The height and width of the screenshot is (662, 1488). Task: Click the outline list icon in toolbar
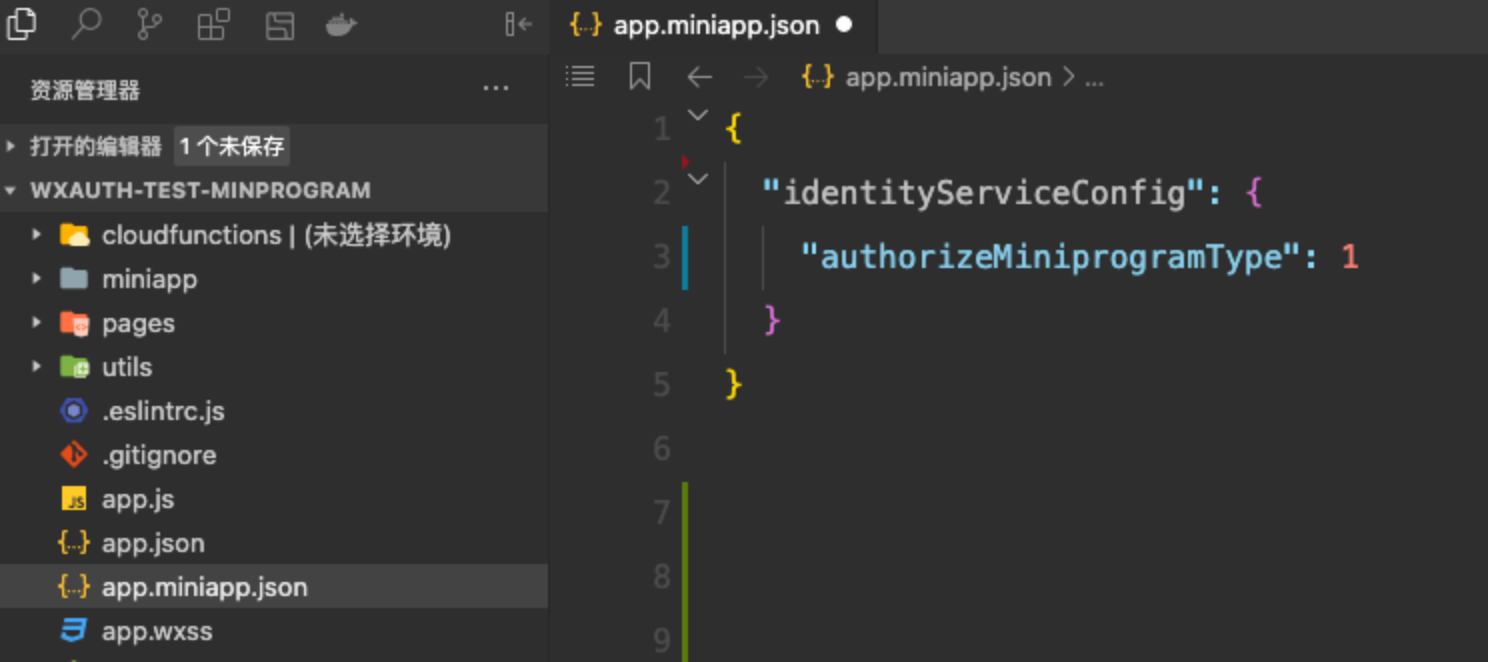coord(580,75)
